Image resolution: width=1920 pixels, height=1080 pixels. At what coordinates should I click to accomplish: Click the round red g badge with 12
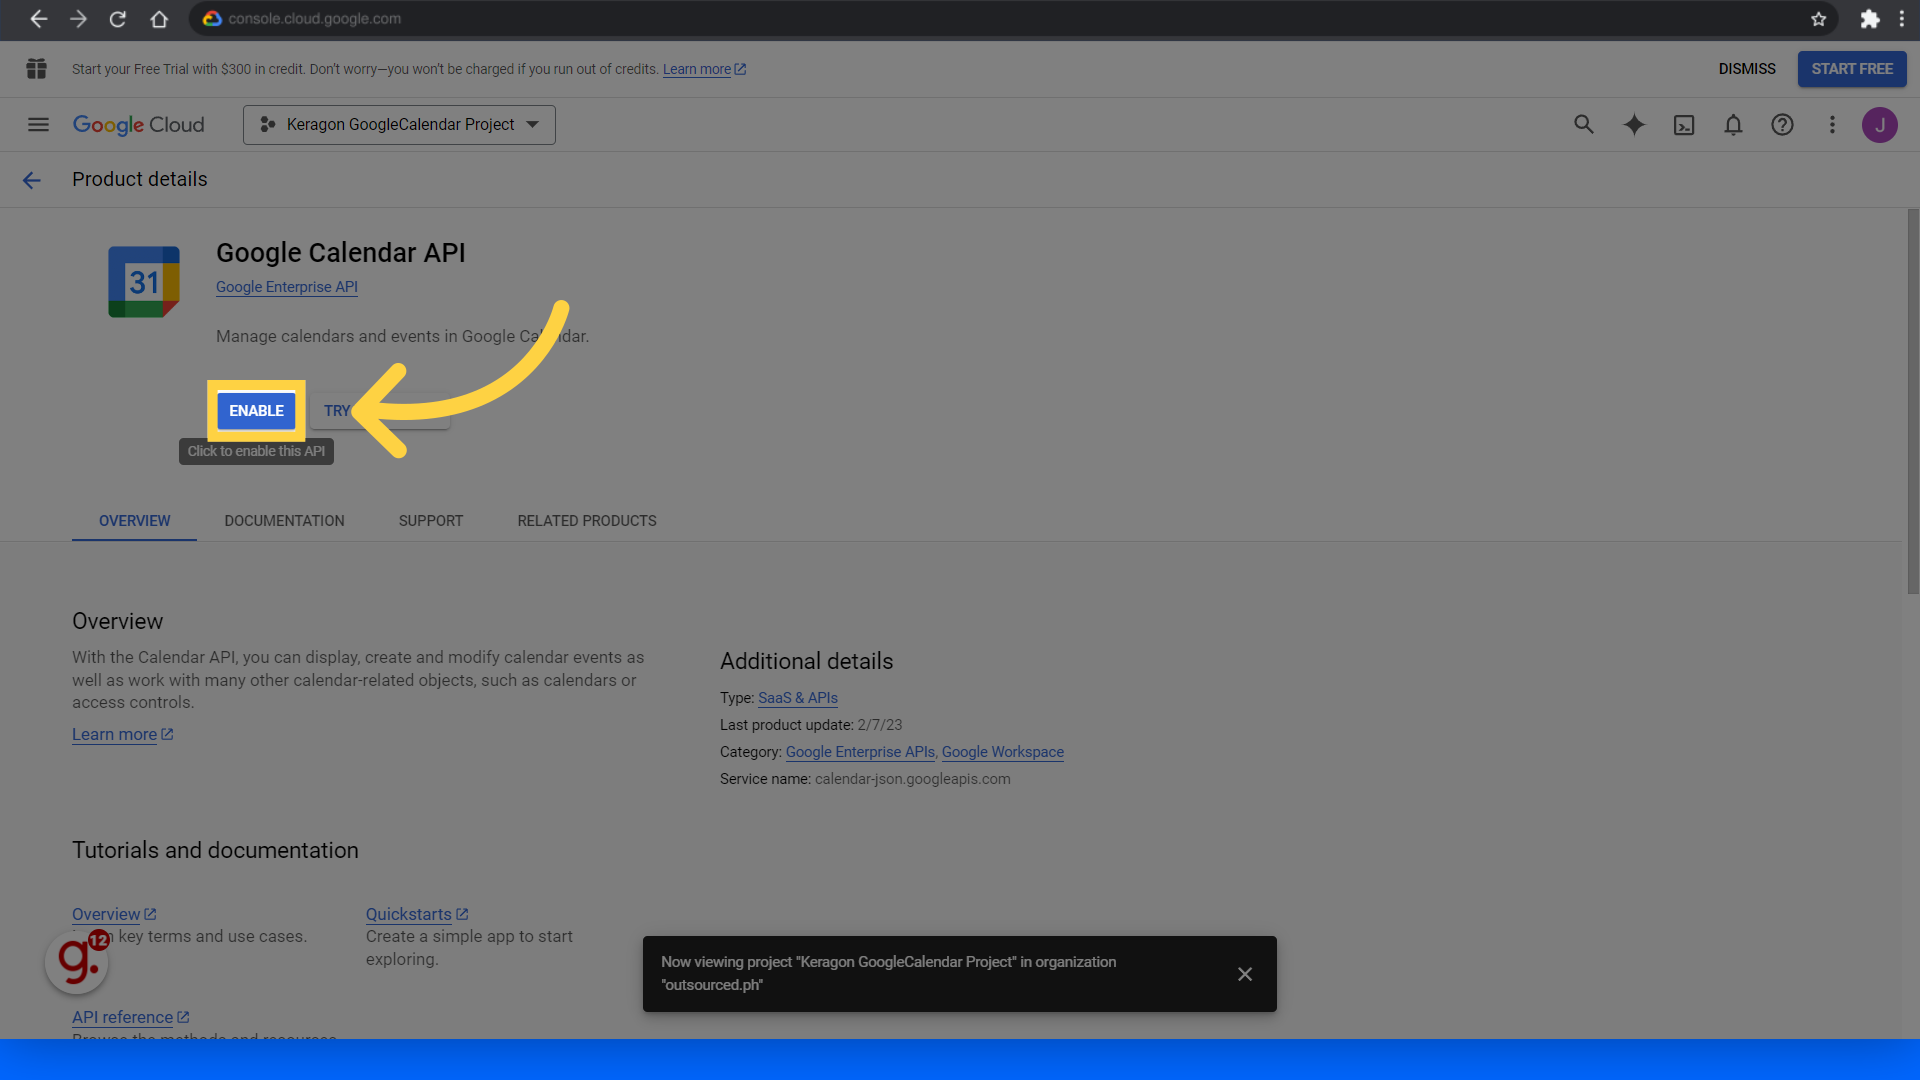click(x=77, y=961)
